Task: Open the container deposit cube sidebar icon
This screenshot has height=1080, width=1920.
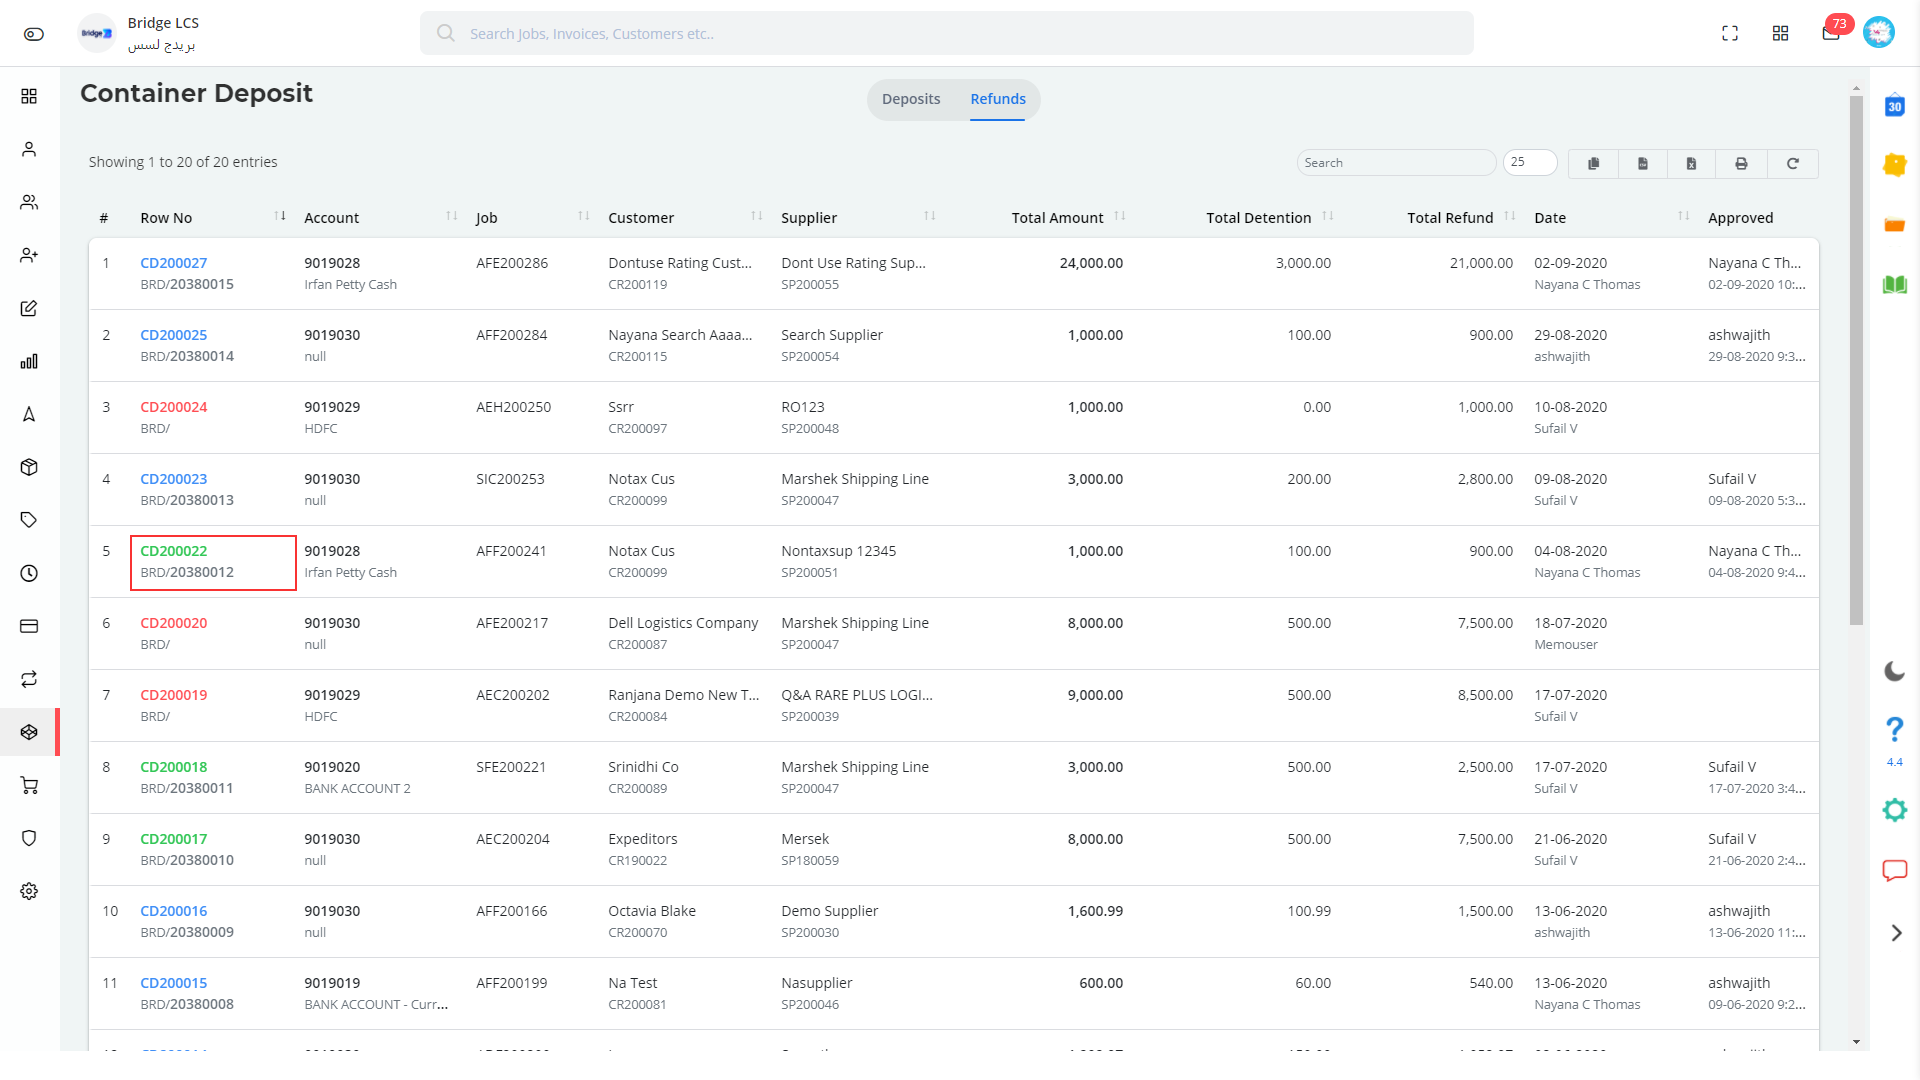Action: point(29,732)
